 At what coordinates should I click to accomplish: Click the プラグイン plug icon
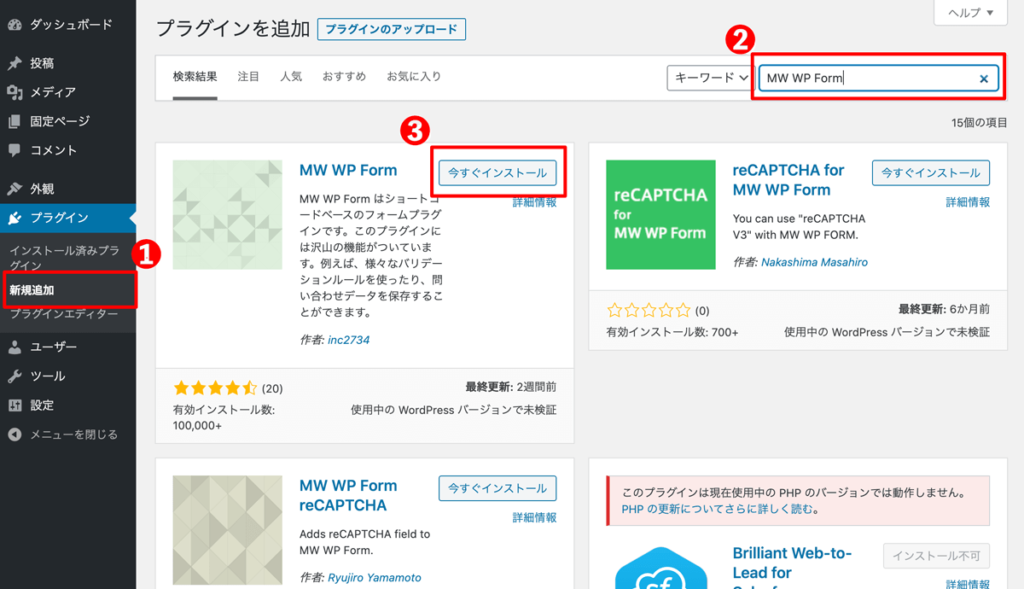tap(14, 218)
